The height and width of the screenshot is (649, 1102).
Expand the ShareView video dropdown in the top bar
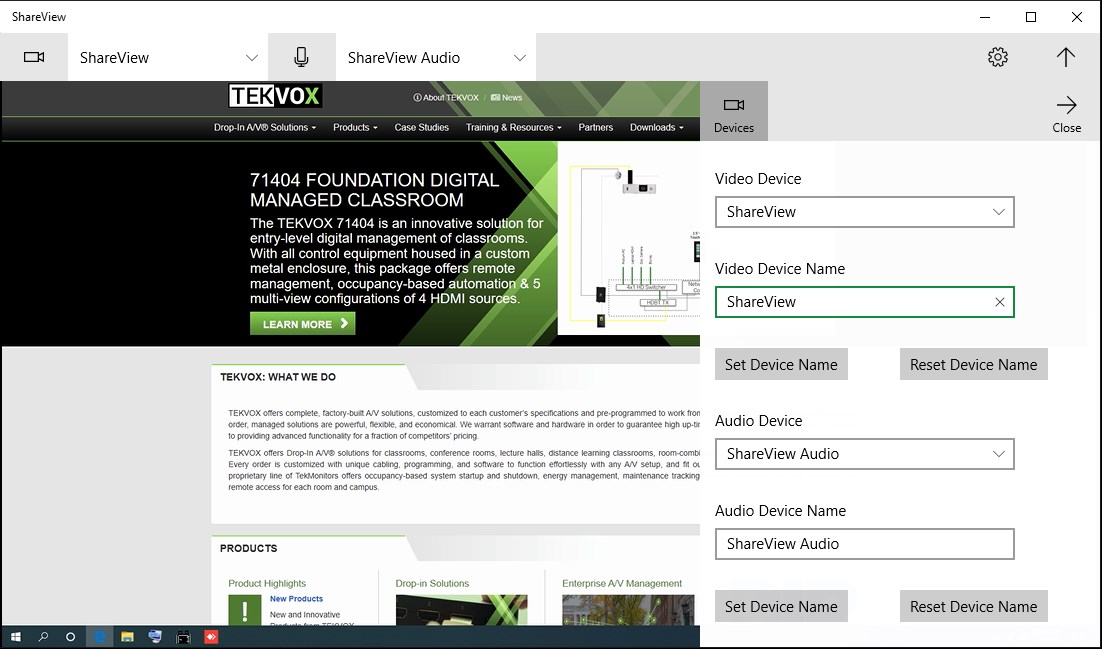click(169, 58)
